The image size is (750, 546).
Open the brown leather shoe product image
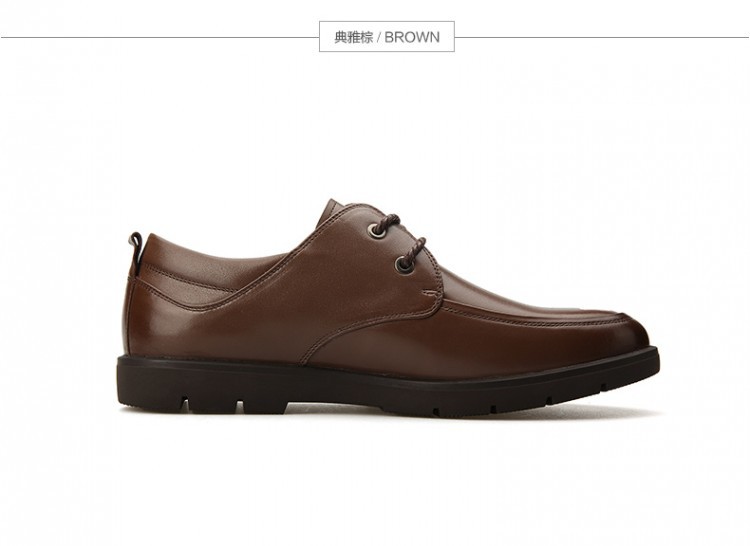(388, 307)
